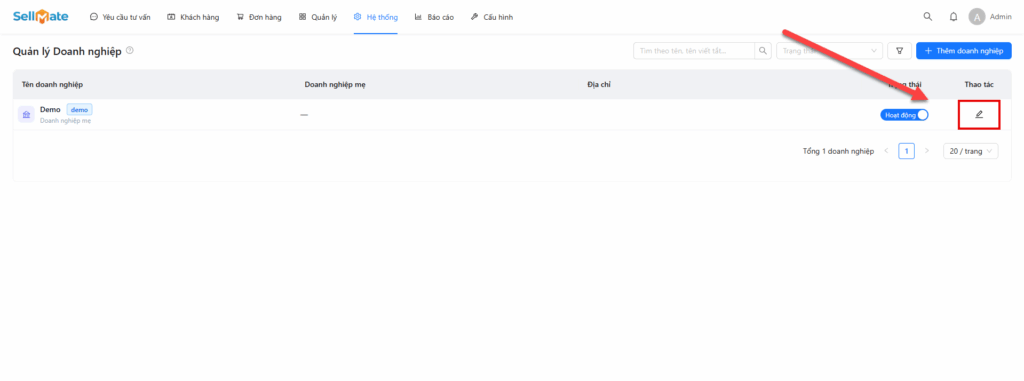Expand the Trạng thái filter dropdown
Image resolution: width=1024 pixels, height=381 pixels.
click(829, 50)
